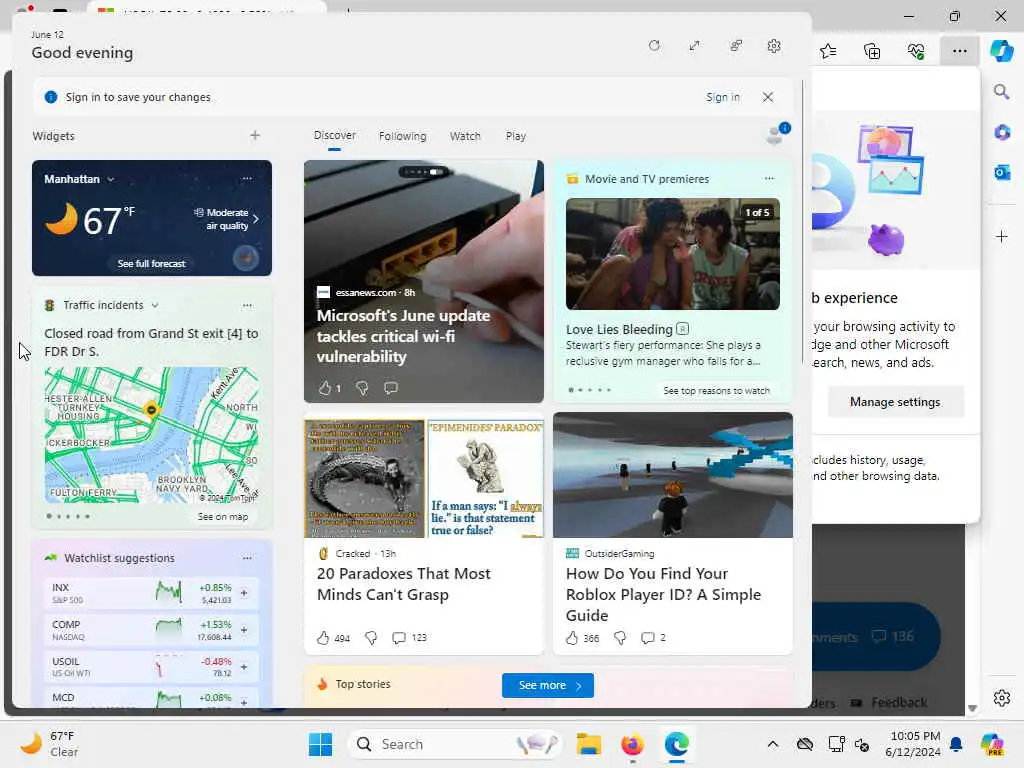The image size is (1024, 768).
Task: Open the Roblox Player ID guide
Action: [664, 594]
